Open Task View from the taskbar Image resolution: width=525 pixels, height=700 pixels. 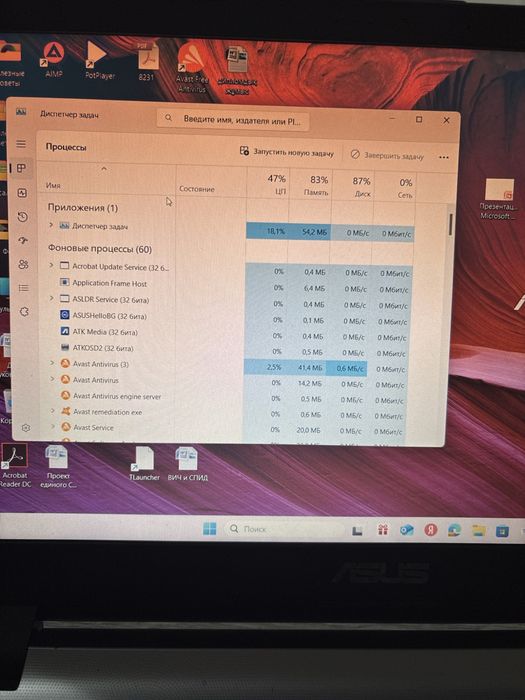(x=357, y=530)
